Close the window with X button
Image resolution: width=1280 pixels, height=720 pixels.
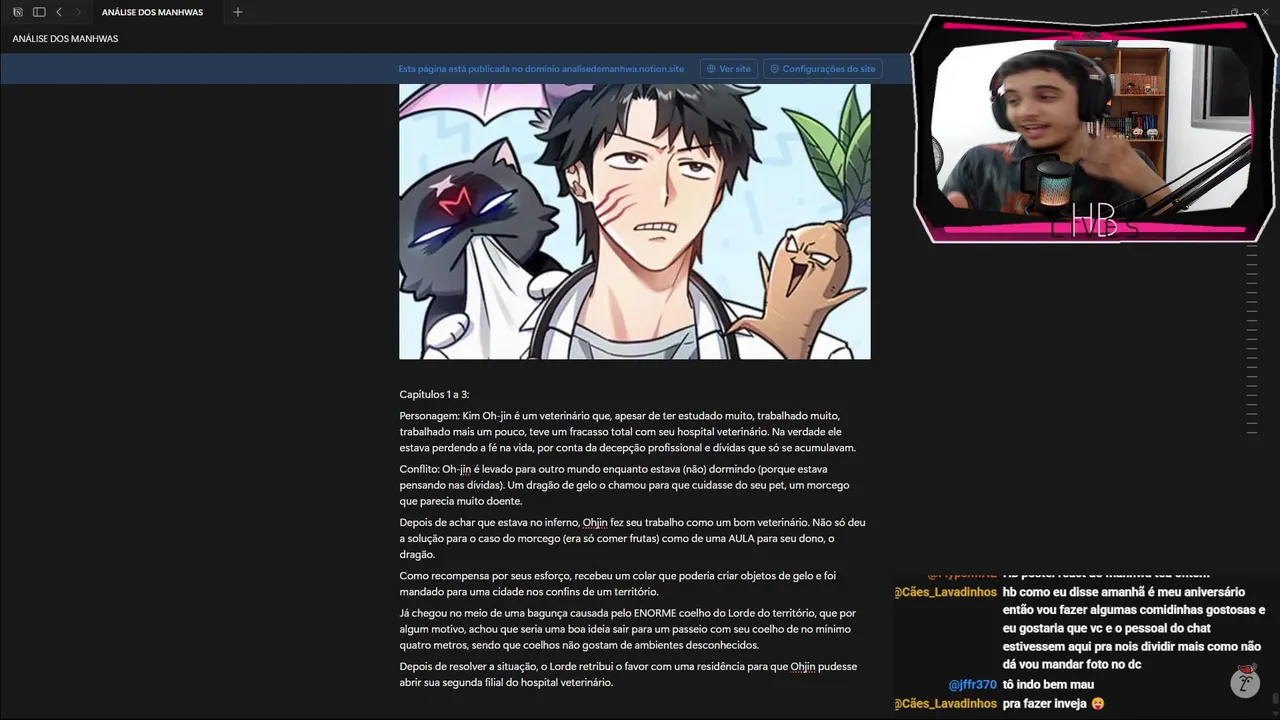pyautogui.click(x=1264, y=12)
